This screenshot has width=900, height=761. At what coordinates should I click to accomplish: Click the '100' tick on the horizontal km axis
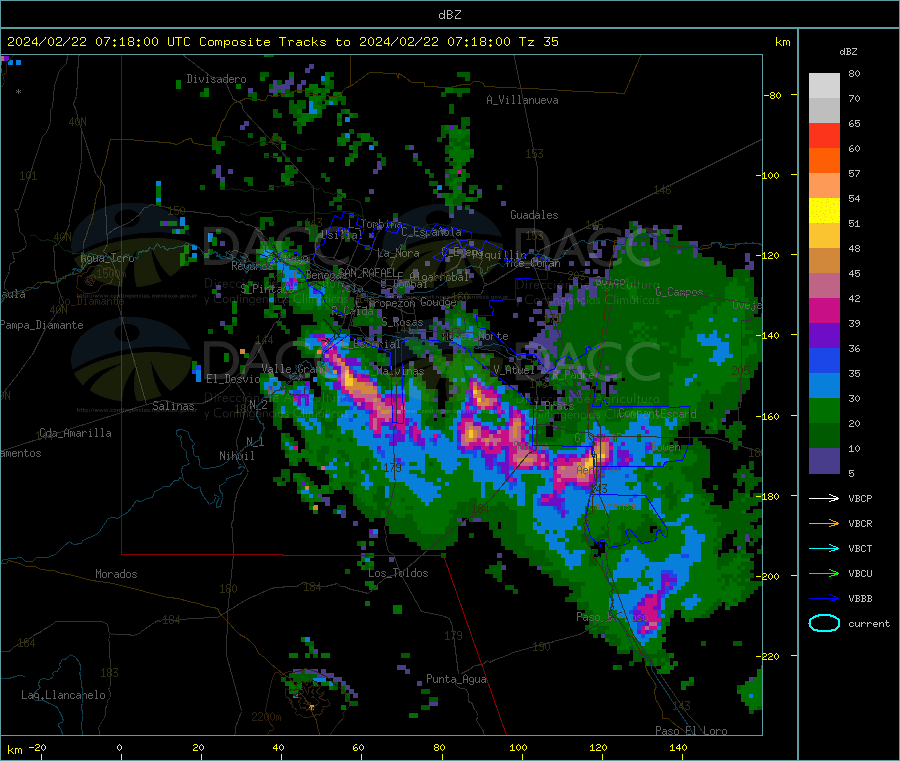point(518,747)
